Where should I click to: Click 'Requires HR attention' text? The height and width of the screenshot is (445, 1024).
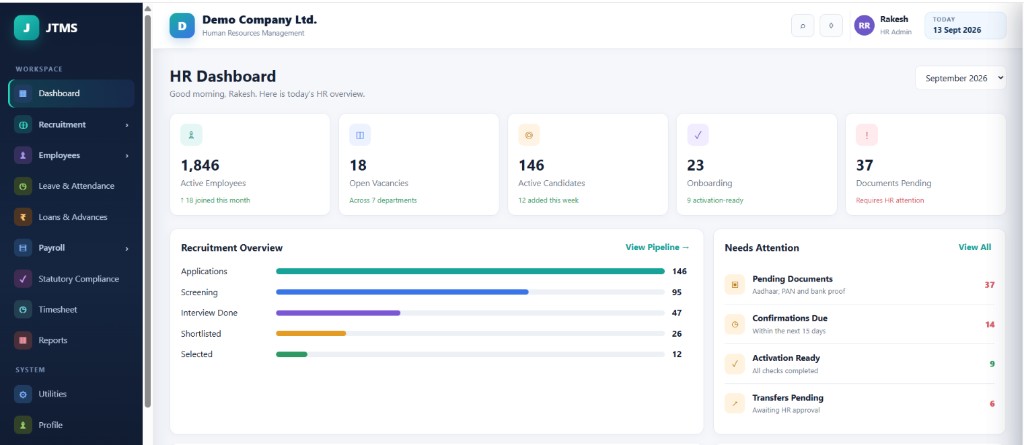[890, 201]
